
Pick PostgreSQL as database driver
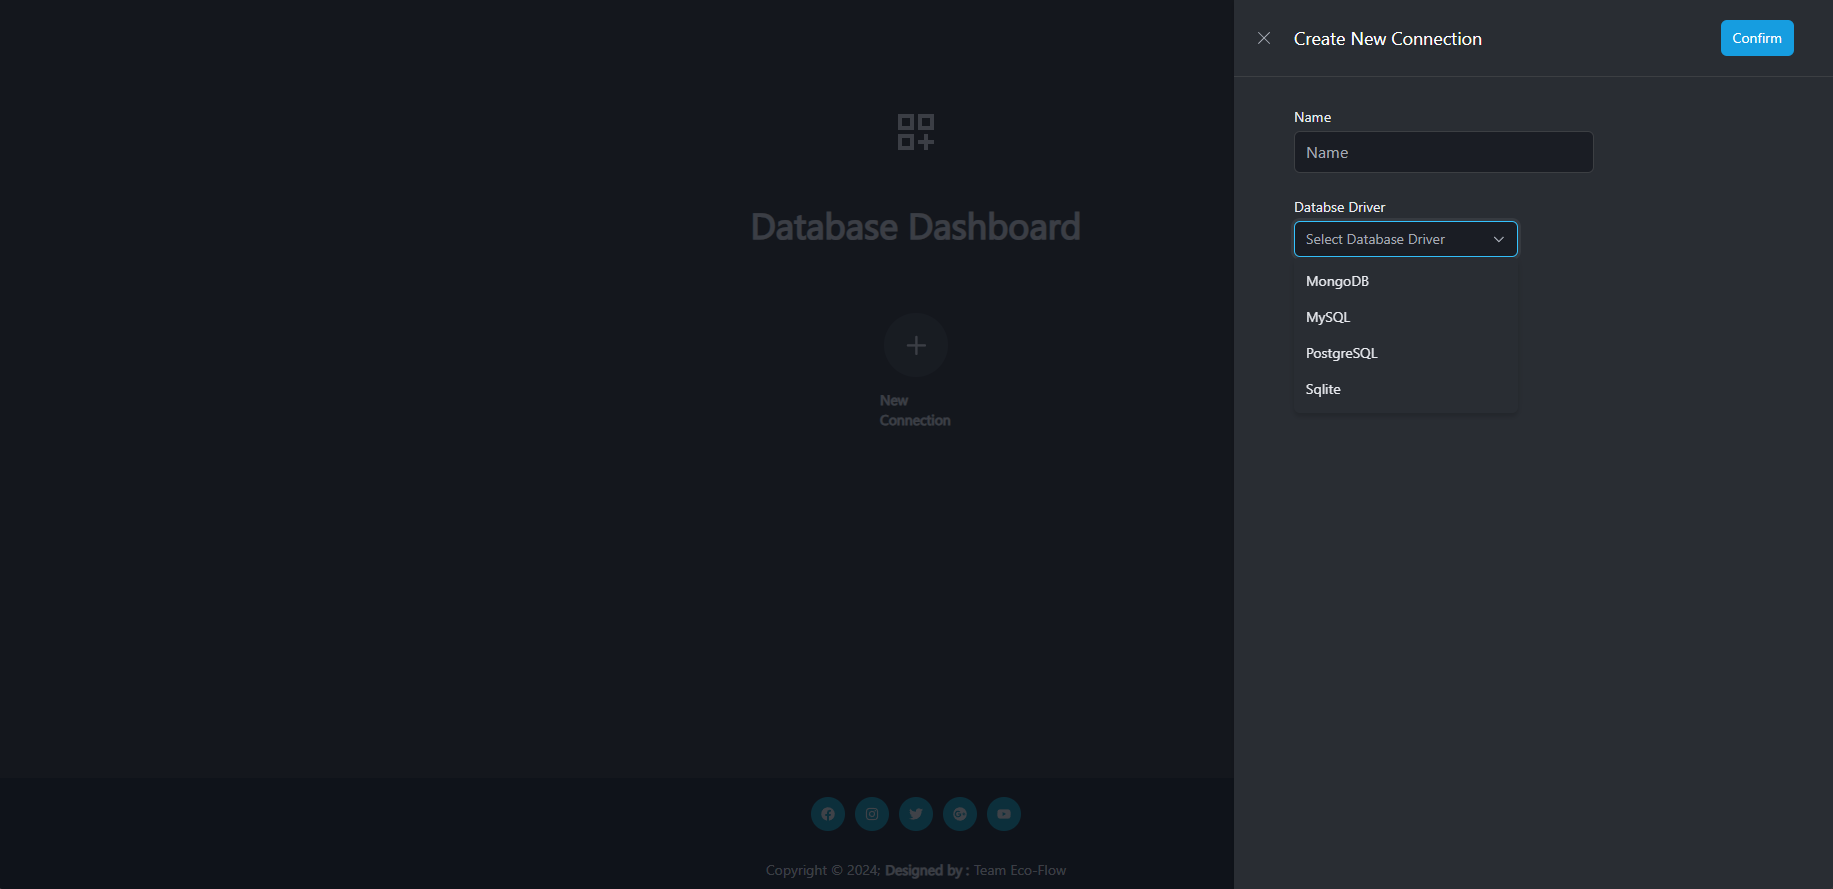1405,353
